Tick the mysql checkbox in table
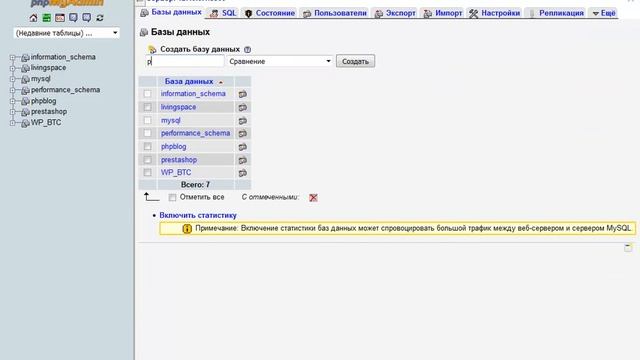Viewport: 640px width, 360px height. [x=147, y=120]
